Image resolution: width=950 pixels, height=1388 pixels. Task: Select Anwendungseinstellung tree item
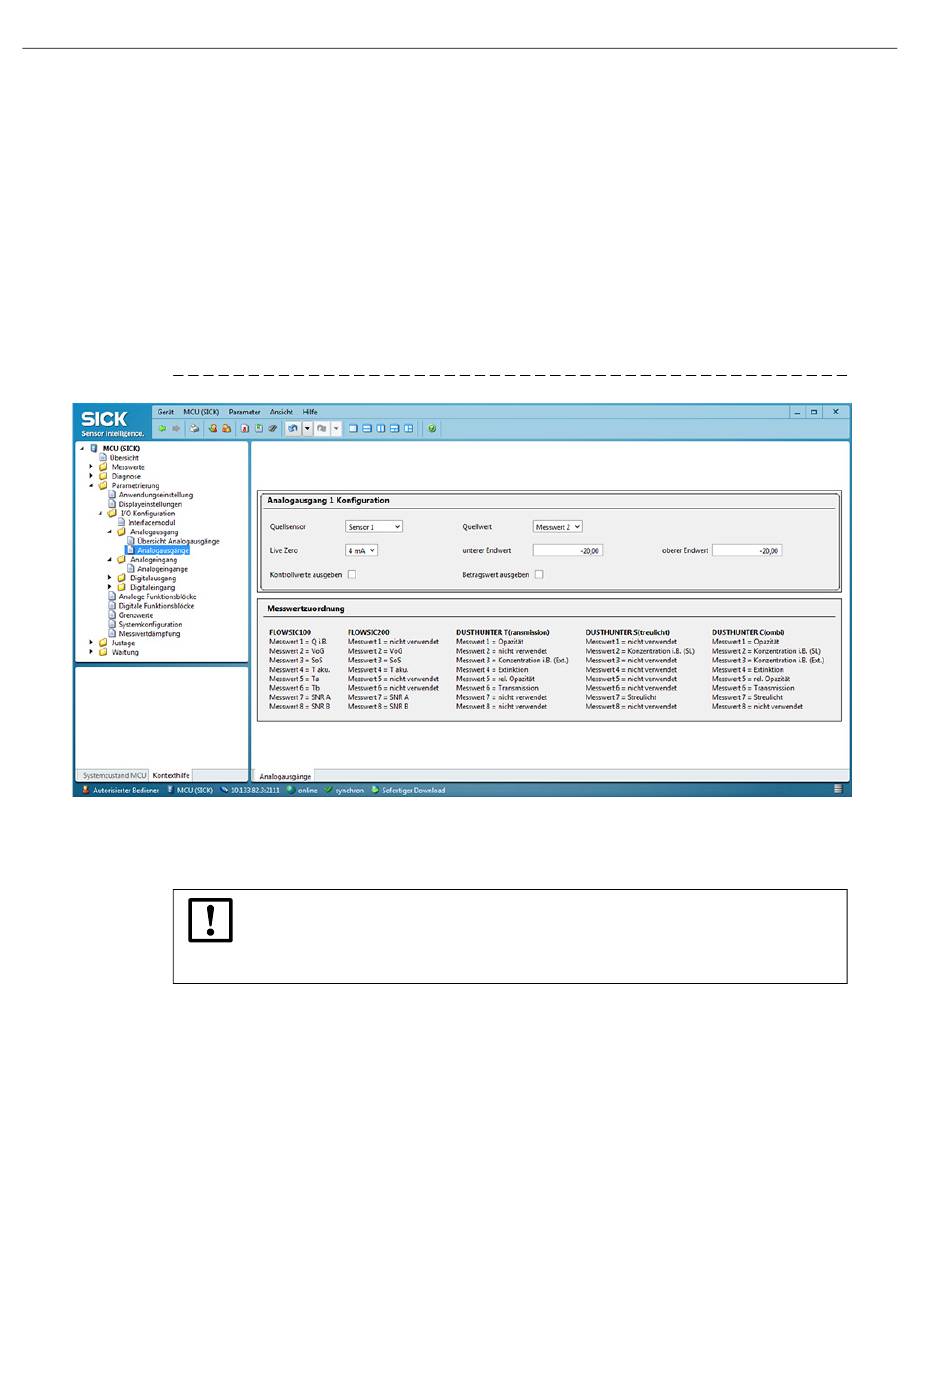click(156, 495)
